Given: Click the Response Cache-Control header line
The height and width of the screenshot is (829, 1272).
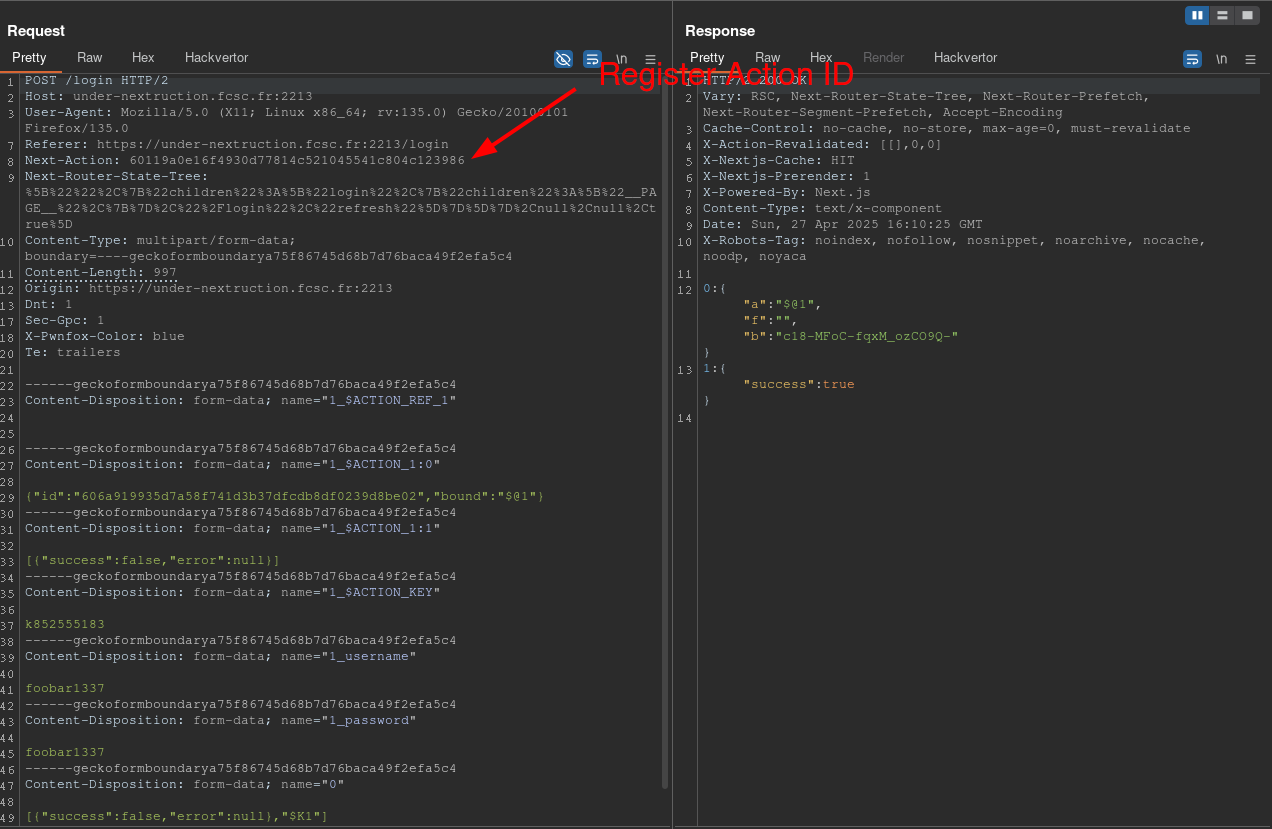Looking at the screenshot, I should pyautogui.click(x=947, y=128).
